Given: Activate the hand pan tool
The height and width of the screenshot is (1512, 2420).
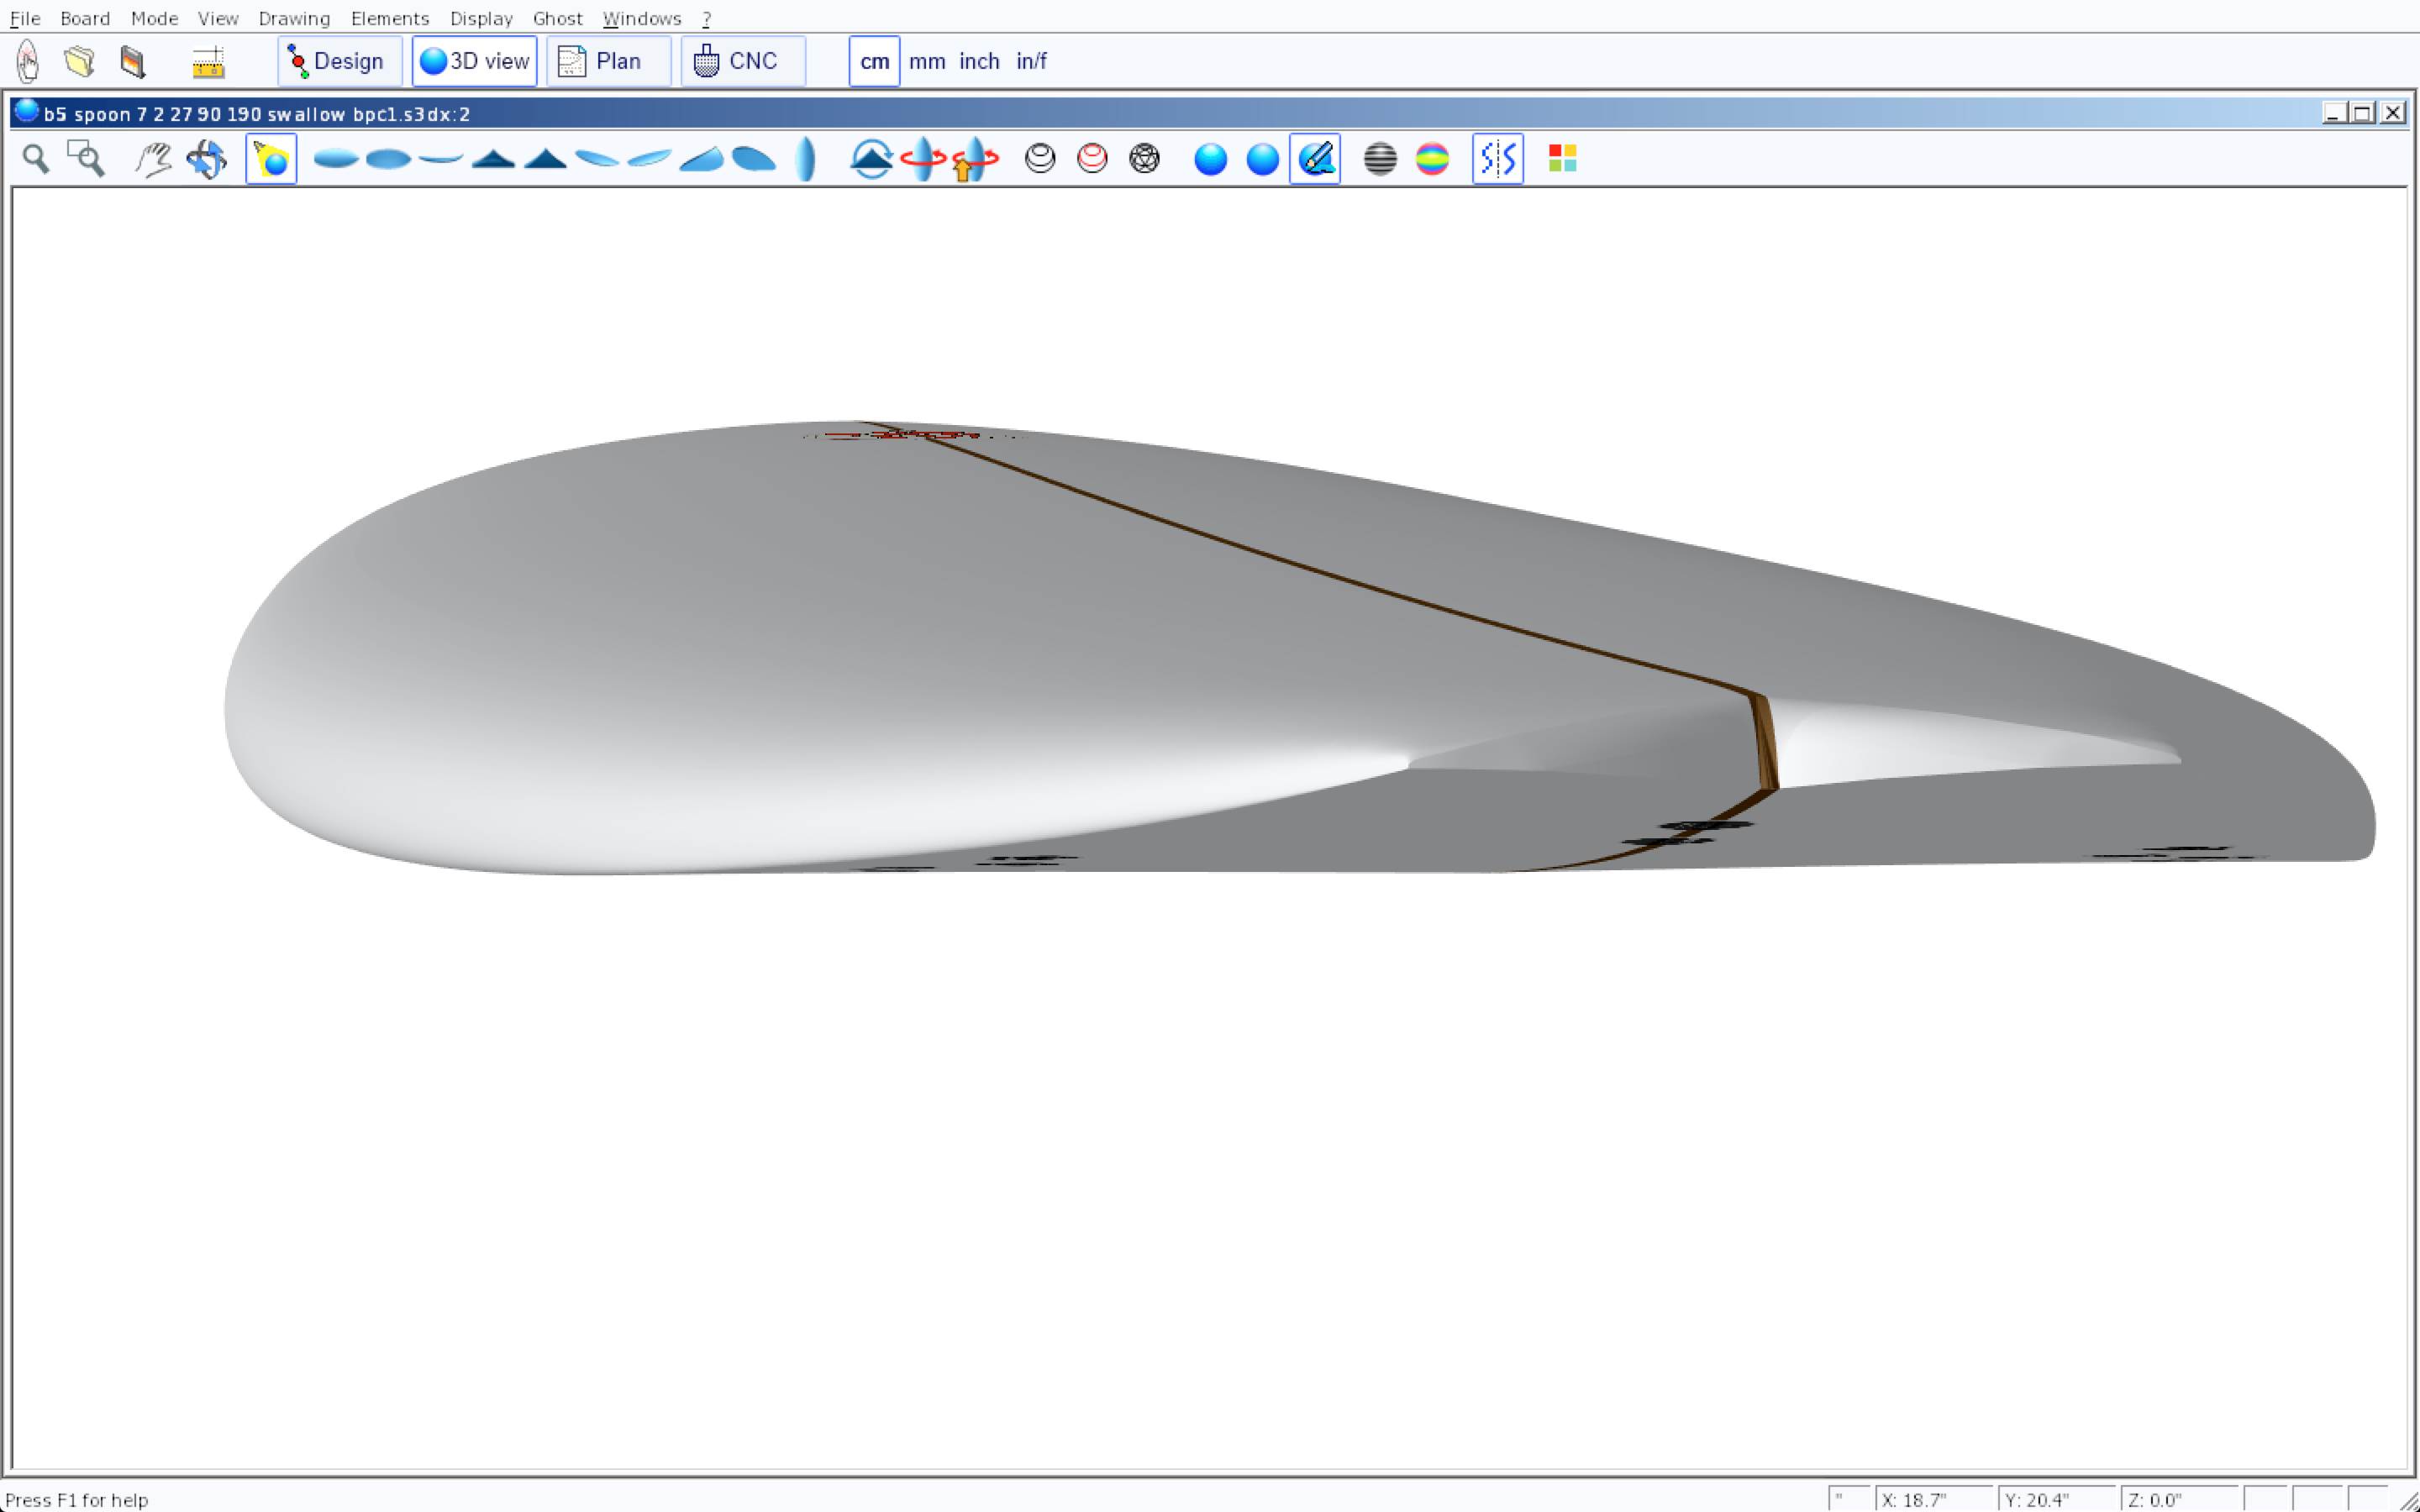Looking at the screenshot, I should point(153,159).
